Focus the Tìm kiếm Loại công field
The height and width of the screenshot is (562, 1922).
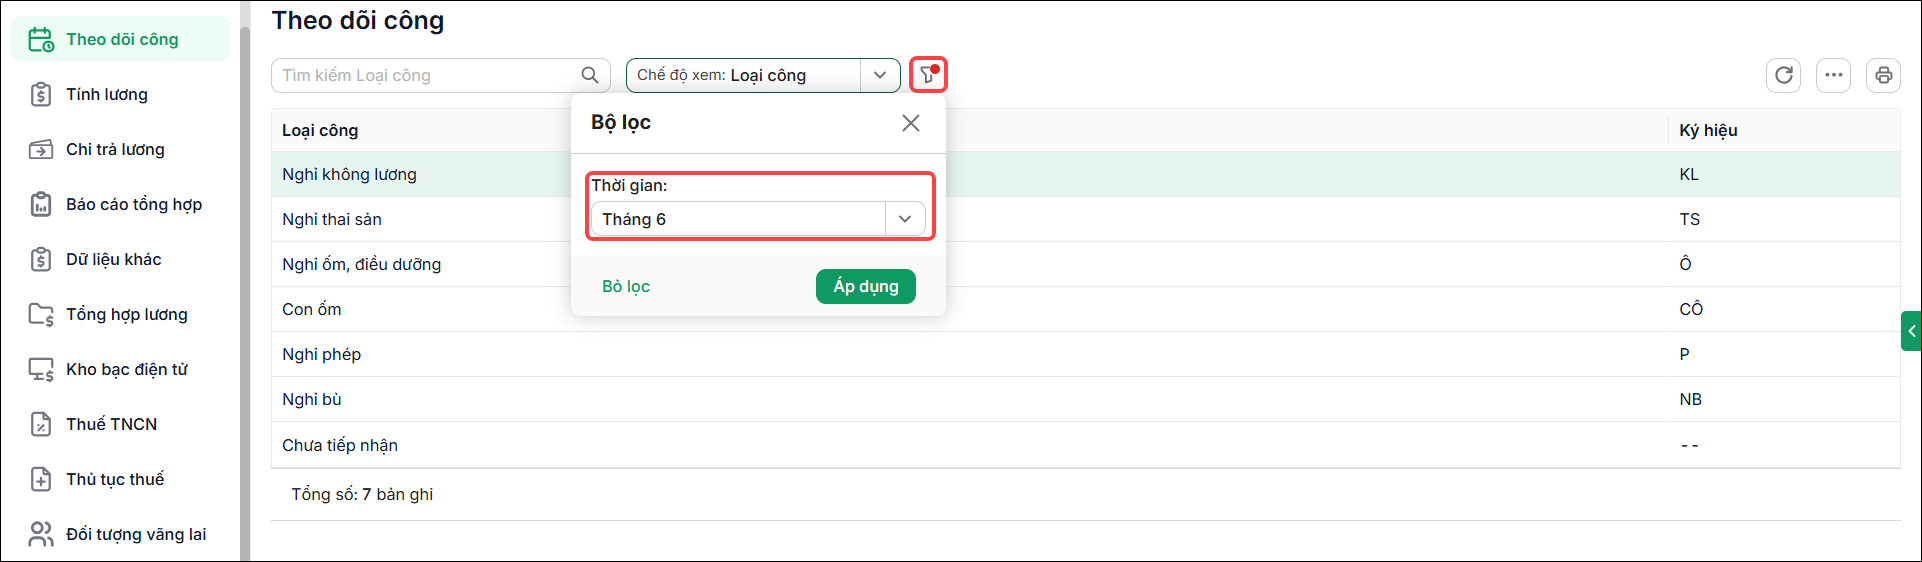pyautogui.click(x=440, y=75)
